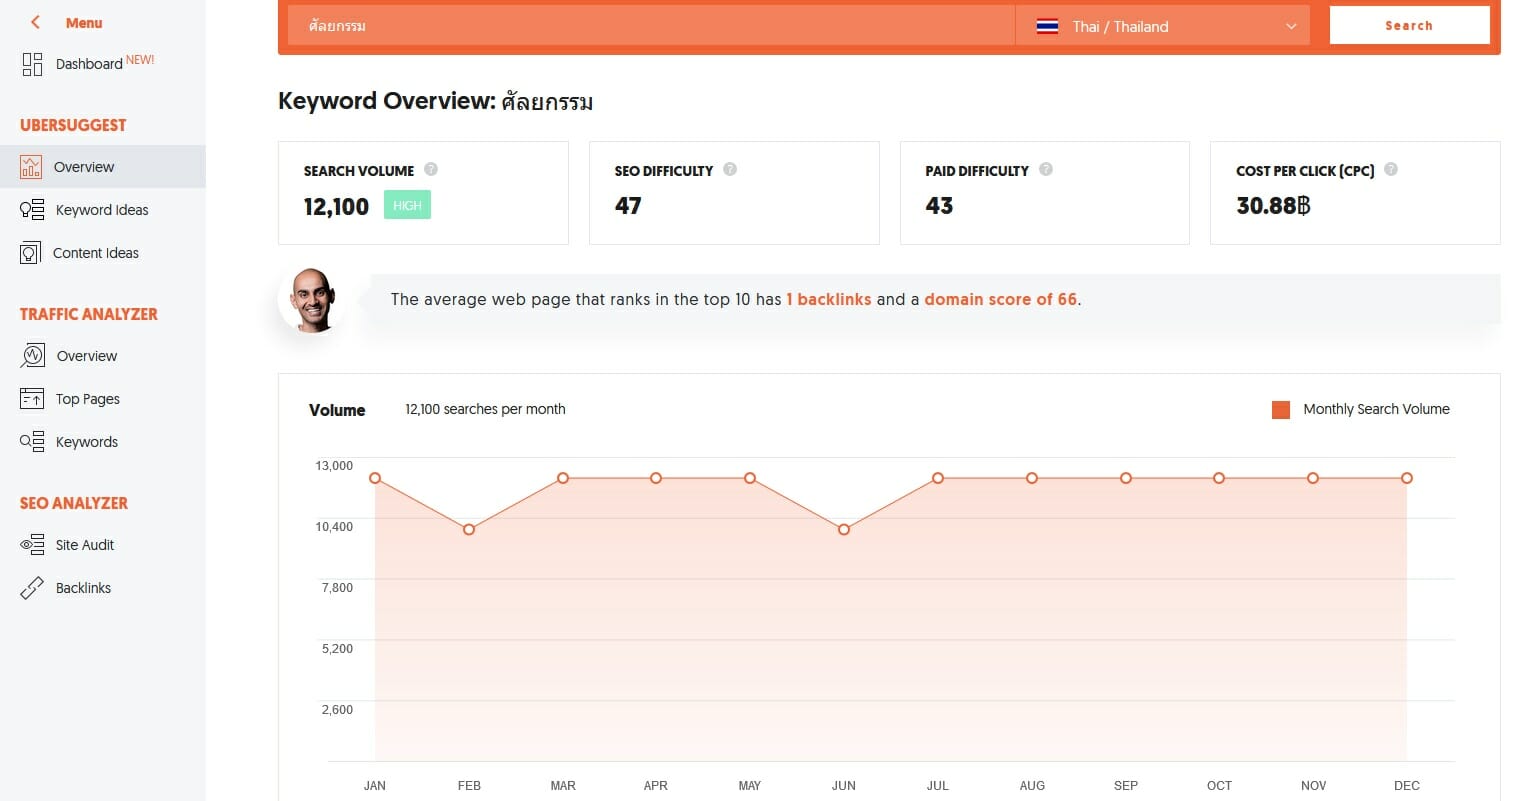The height and width of the screenshot is (801, 1518).
Task: Select the FEB data point
Action: click(x=469, y=529)
